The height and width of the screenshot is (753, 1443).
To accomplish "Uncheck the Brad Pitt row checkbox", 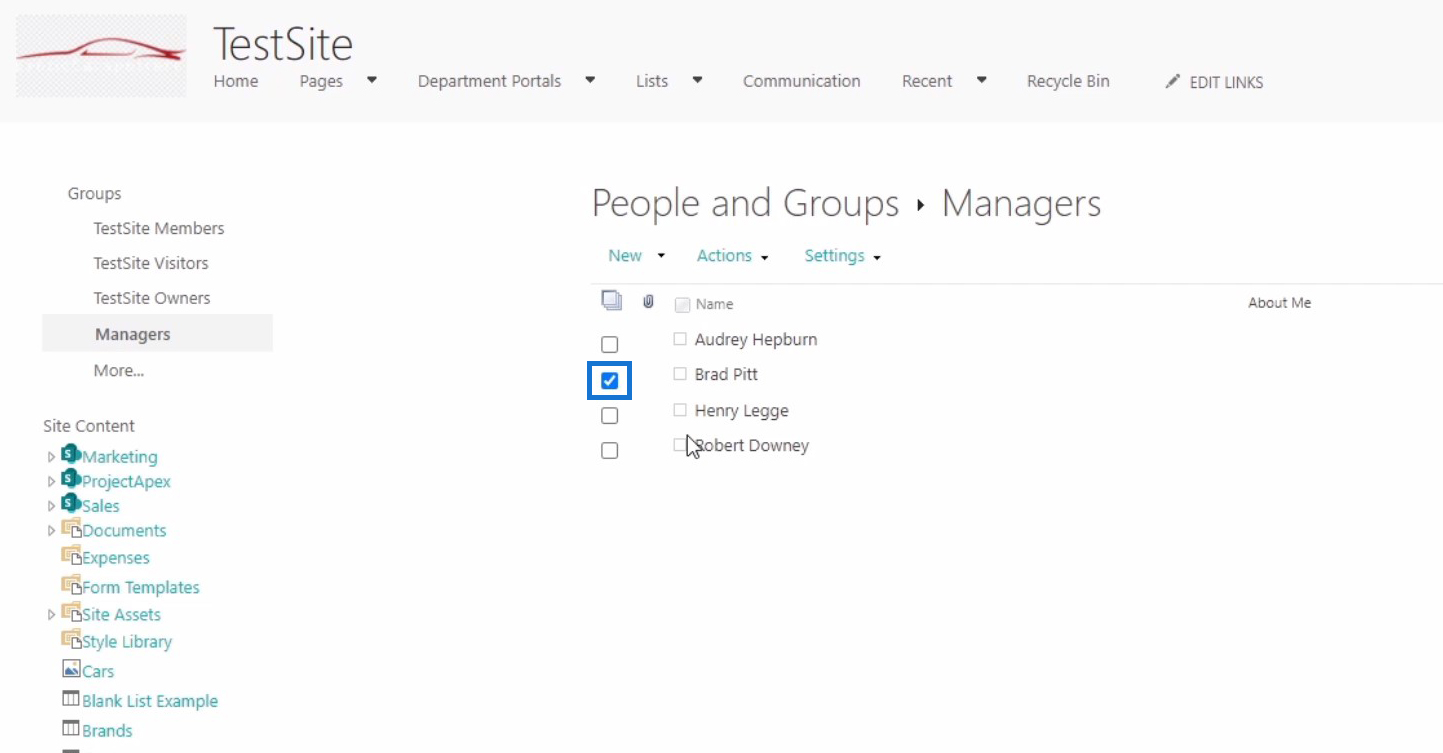I will (609, 381).
